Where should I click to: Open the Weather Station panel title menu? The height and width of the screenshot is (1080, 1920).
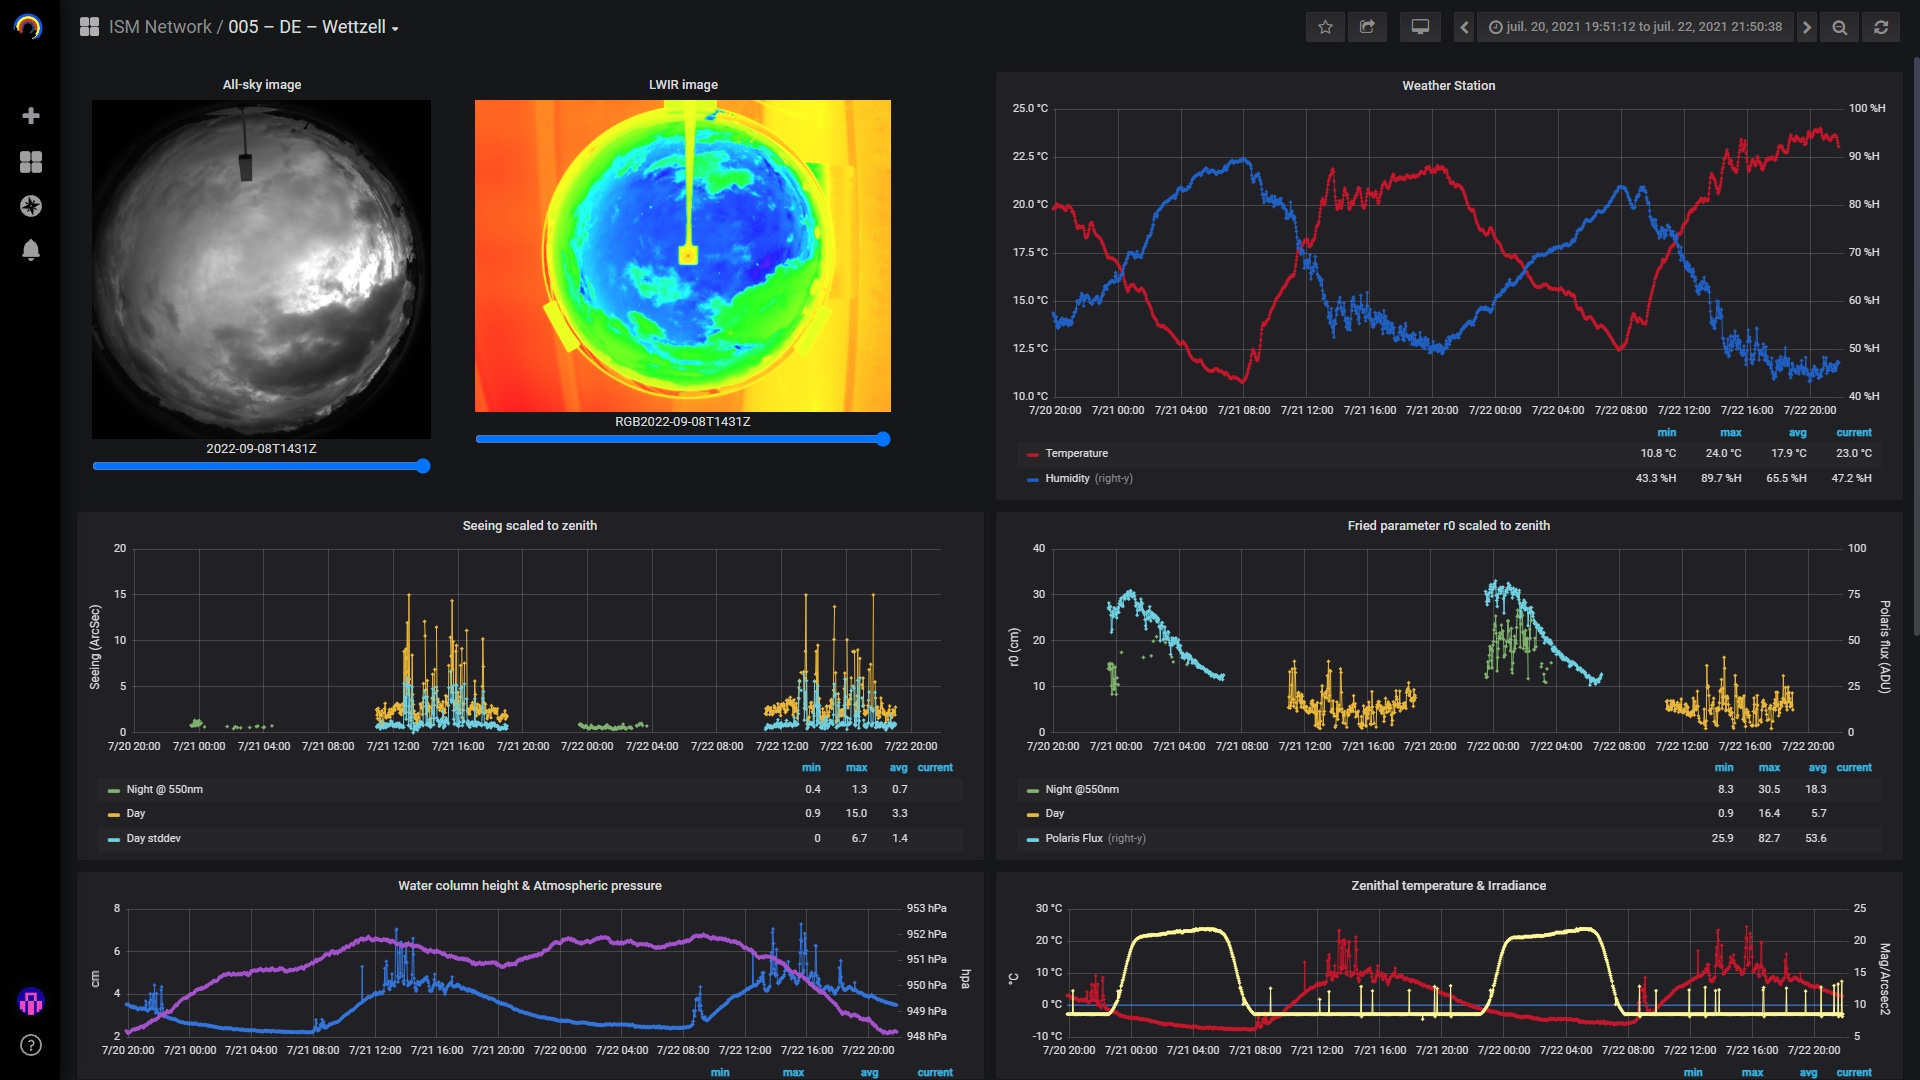[x=1448, y=86]
